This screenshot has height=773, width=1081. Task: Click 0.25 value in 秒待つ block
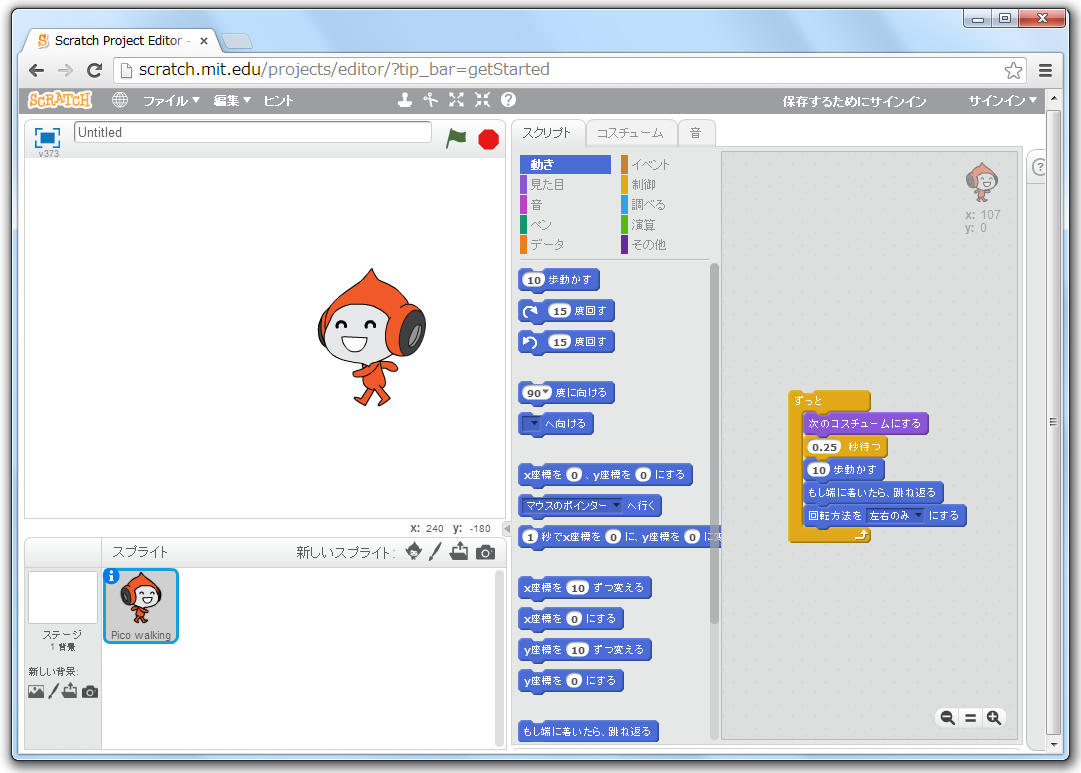pyautogui.click(x=824, y=447)
